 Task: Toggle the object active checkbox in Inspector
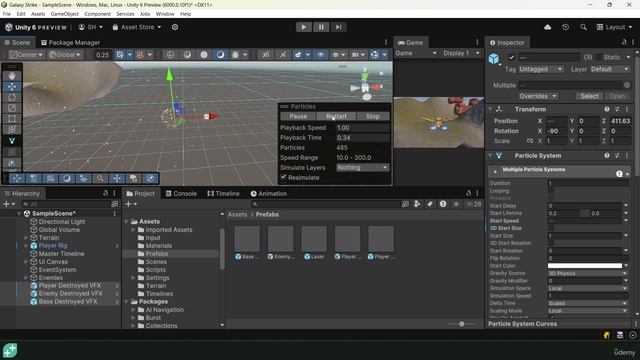point(511,57)
